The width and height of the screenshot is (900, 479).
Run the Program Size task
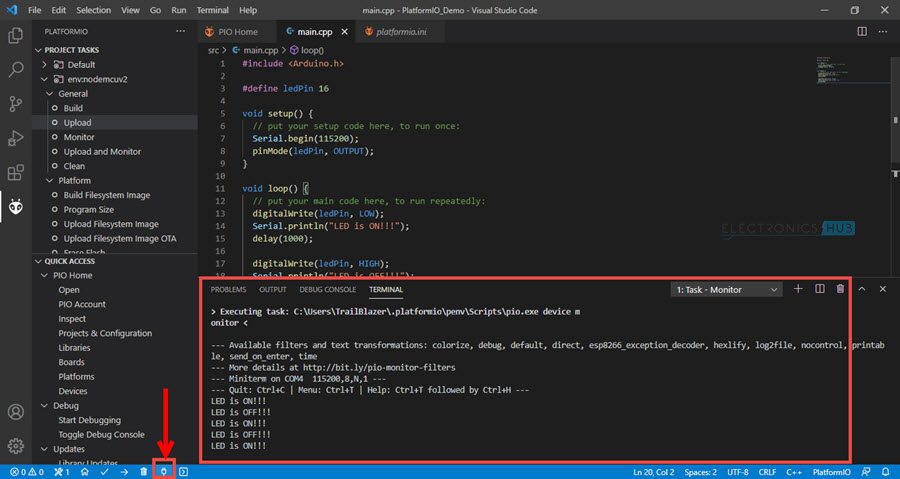click(88, 209)
